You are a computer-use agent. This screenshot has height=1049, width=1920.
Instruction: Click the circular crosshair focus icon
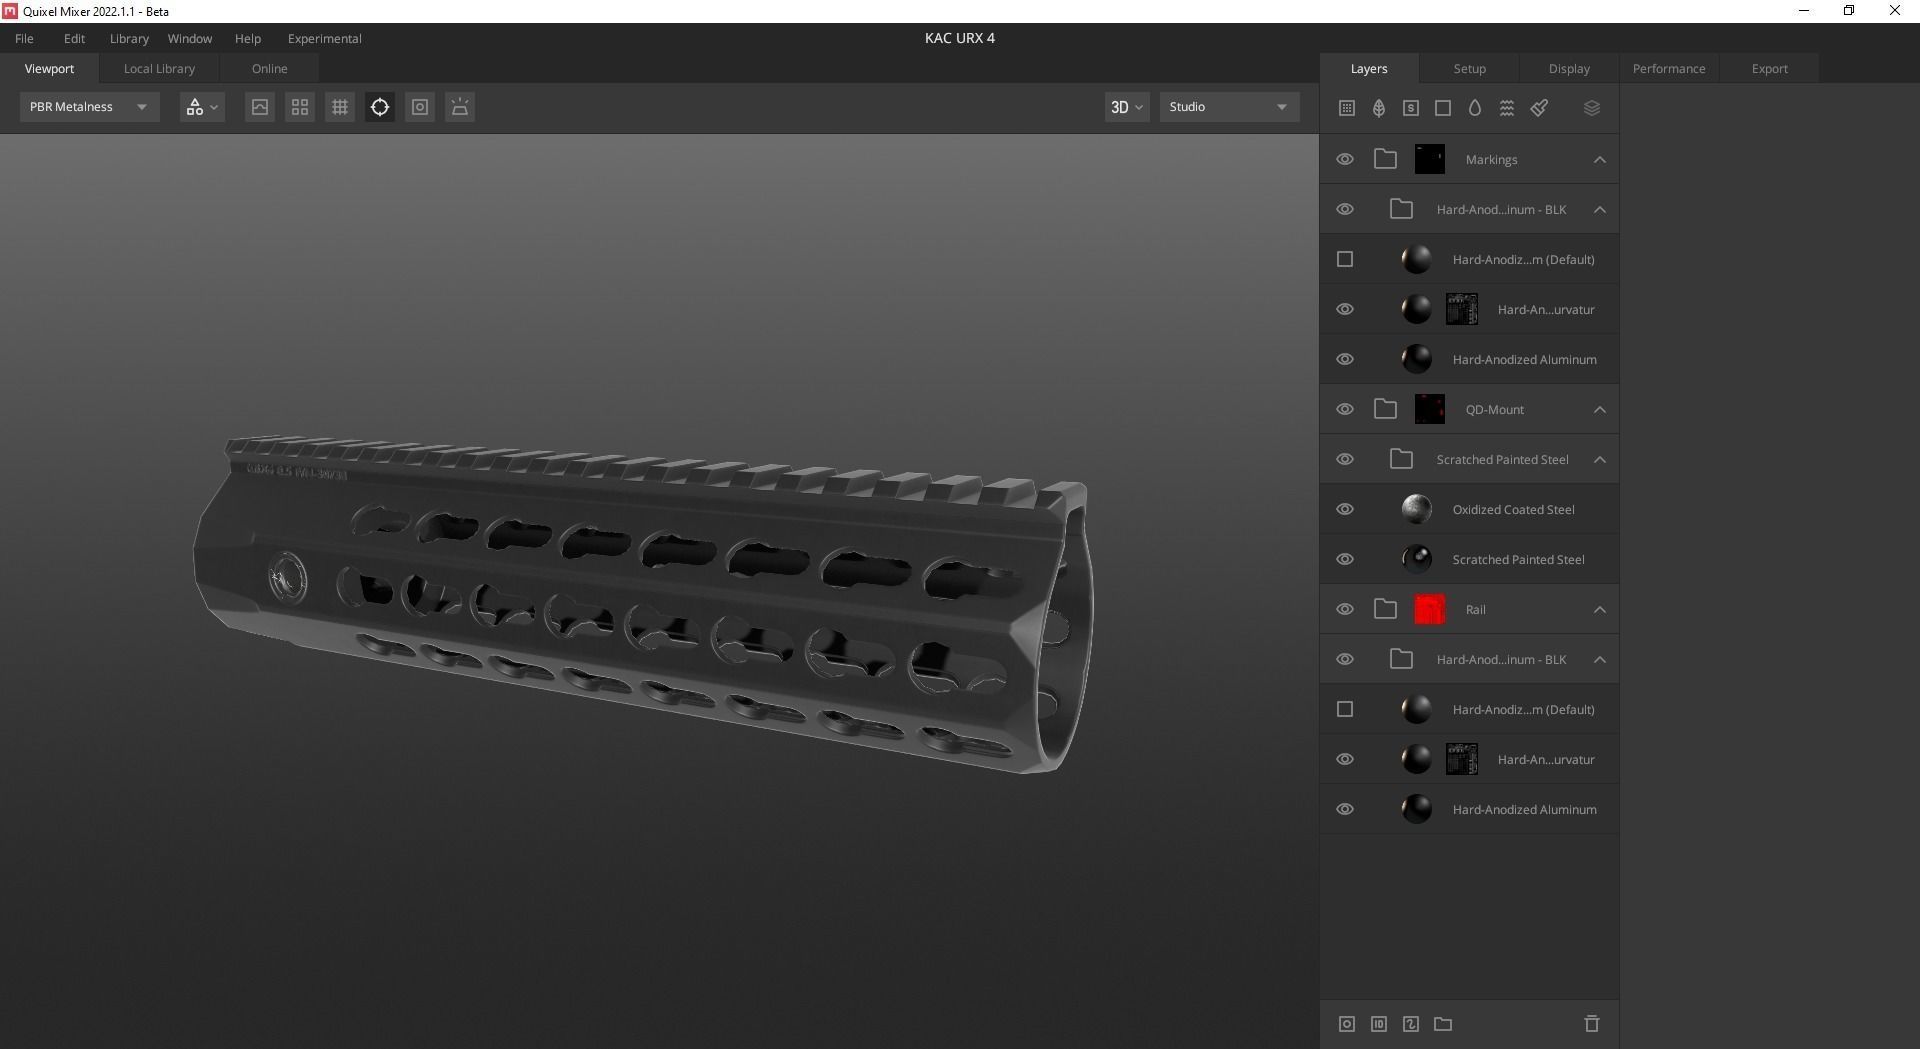pyautogui.click(x=380, y=107)
